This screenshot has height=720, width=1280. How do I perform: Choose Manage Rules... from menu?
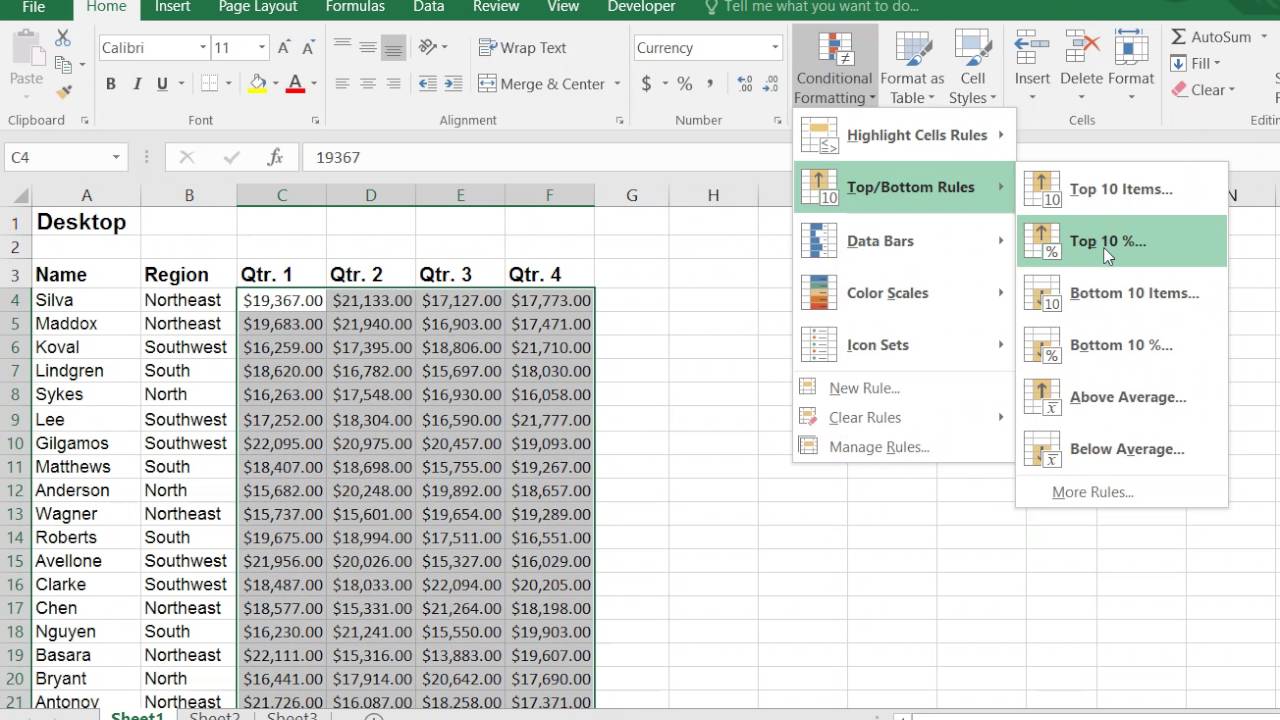(x=904, y=447)
